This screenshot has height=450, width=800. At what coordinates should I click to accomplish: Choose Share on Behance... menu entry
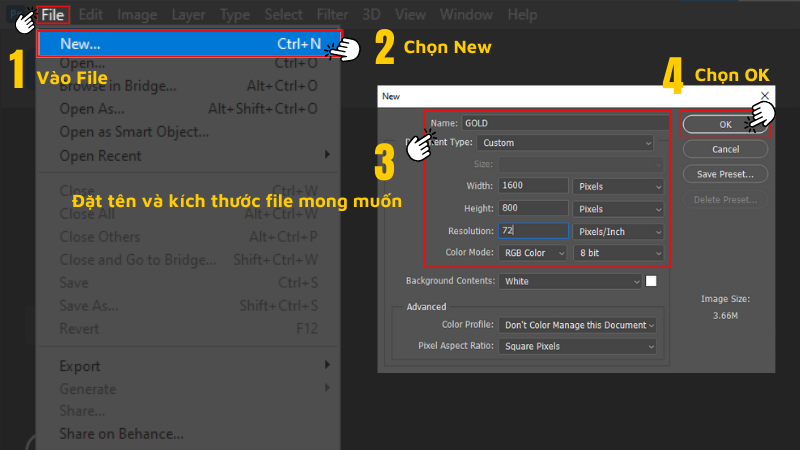[189, 434]
